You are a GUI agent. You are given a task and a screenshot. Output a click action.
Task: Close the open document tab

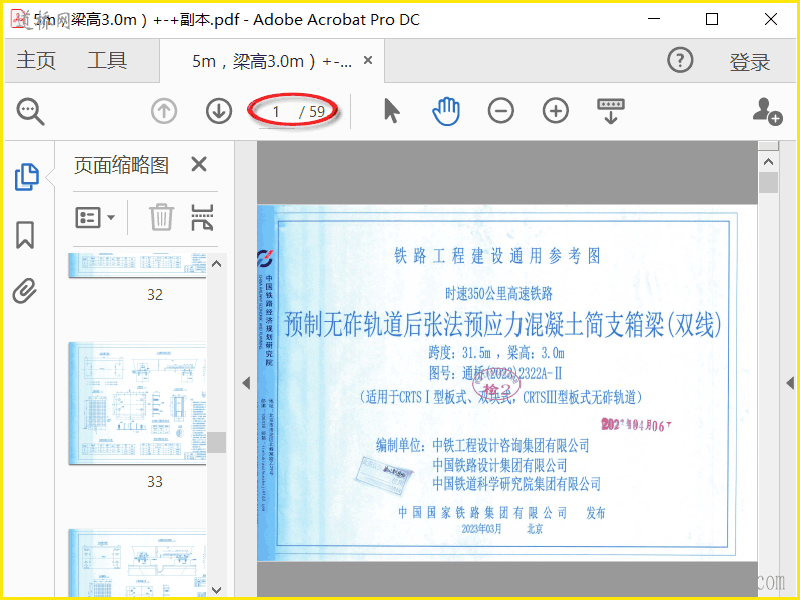coord(368,60)
